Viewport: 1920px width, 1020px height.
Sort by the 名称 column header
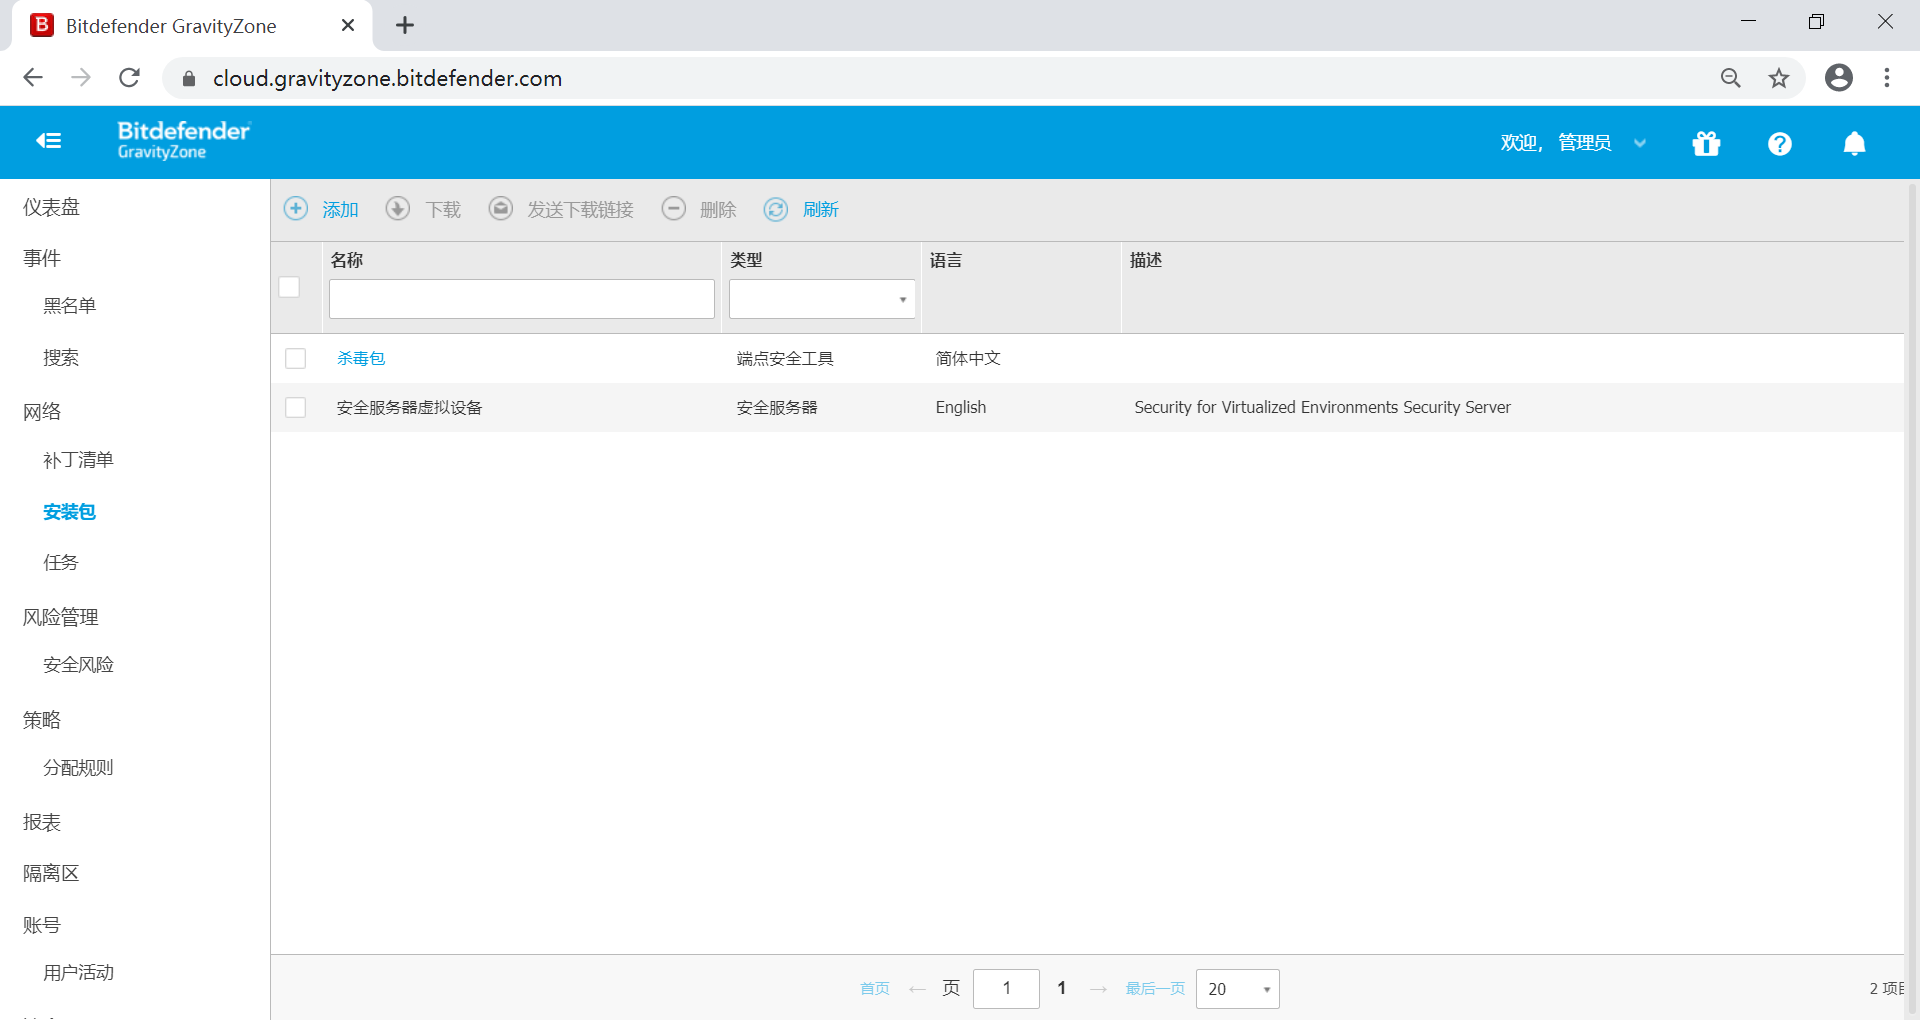point(347,260)
